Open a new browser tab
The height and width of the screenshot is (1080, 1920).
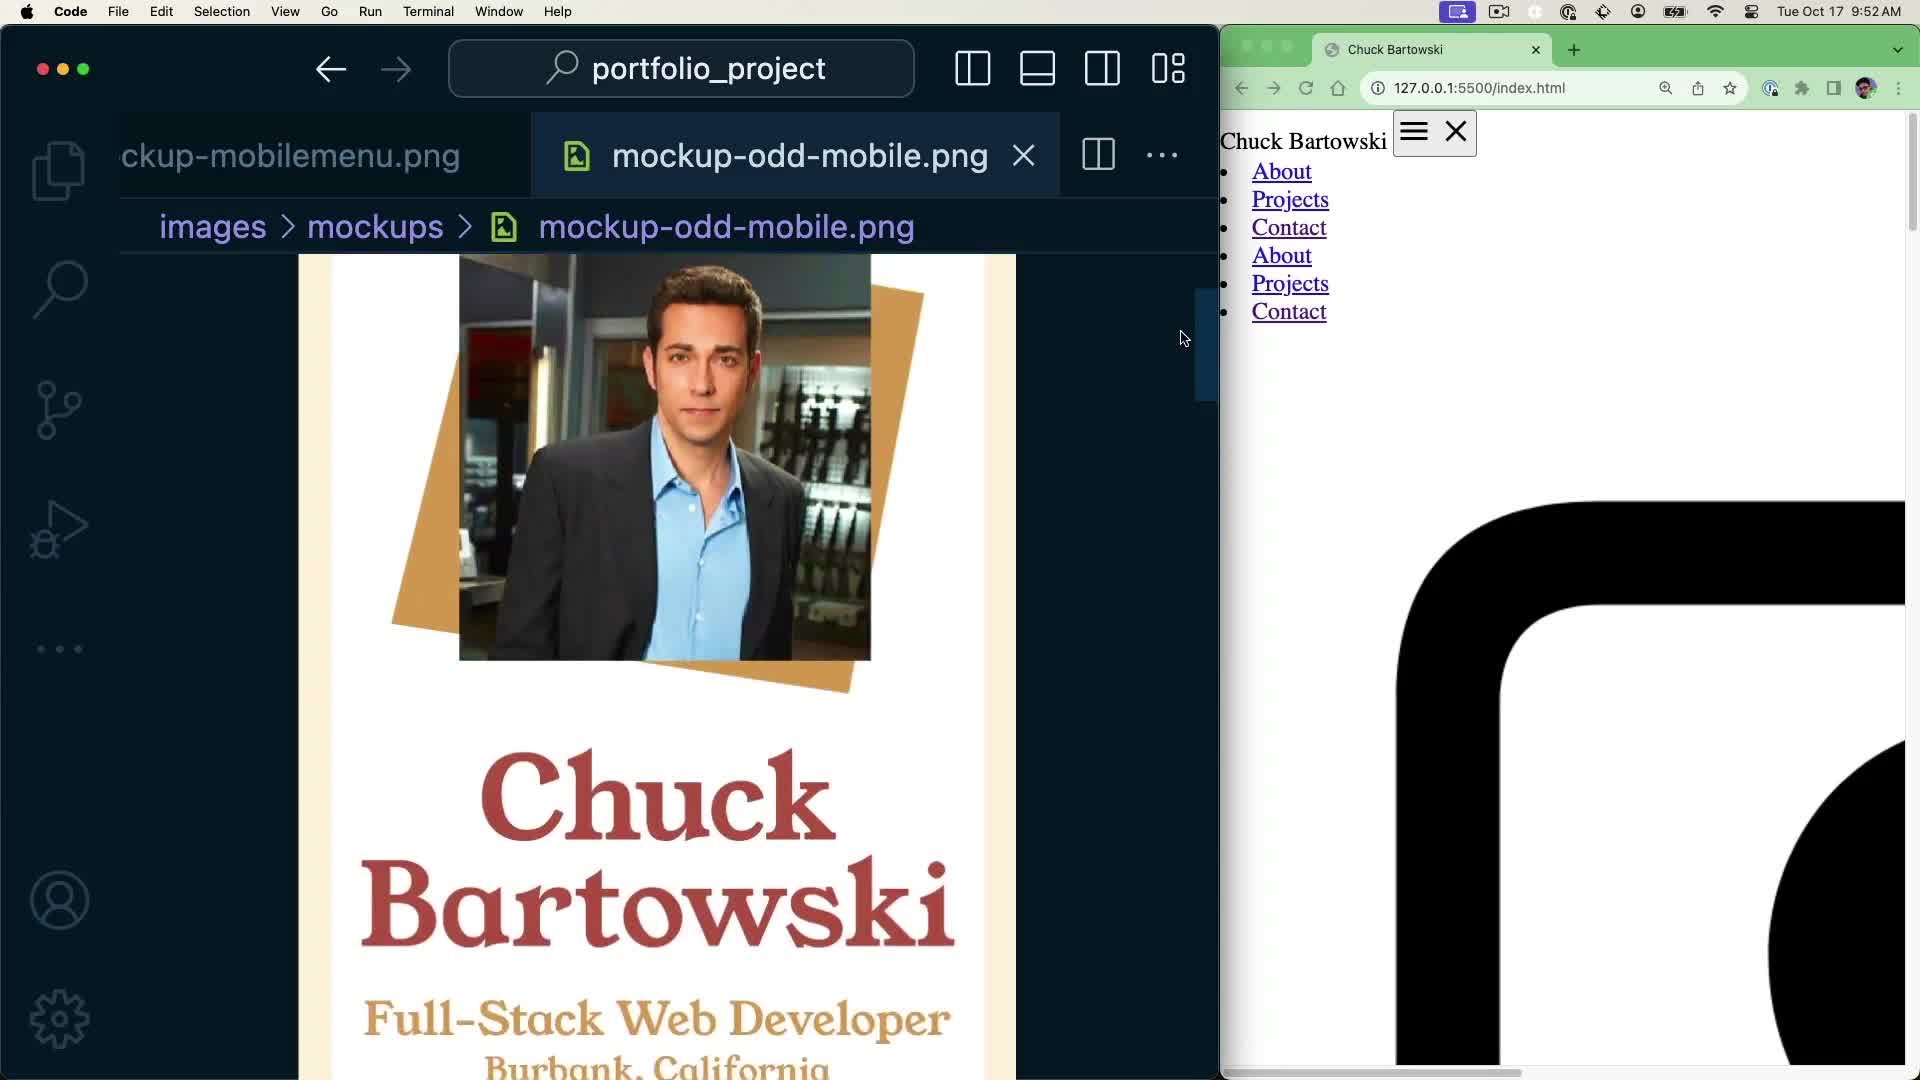click(x=1573, y=49)
